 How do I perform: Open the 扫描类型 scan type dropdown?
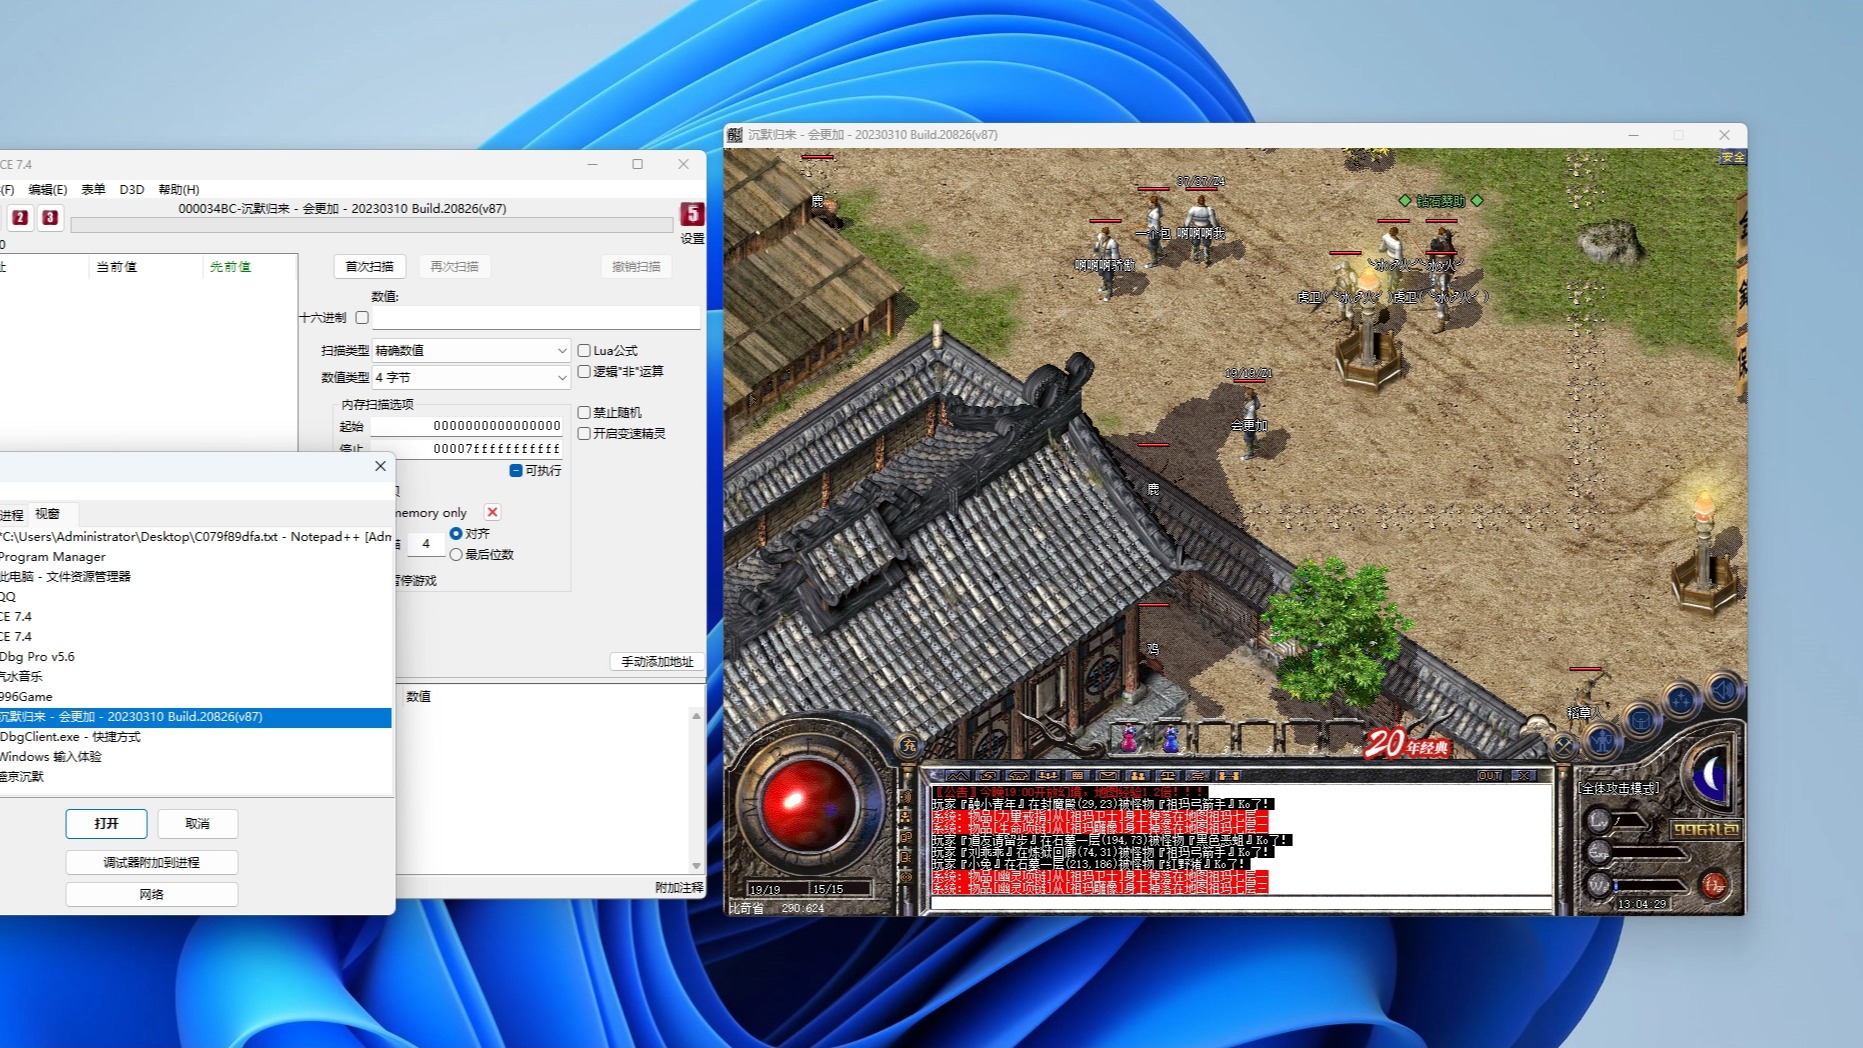[x=470, y=350]
